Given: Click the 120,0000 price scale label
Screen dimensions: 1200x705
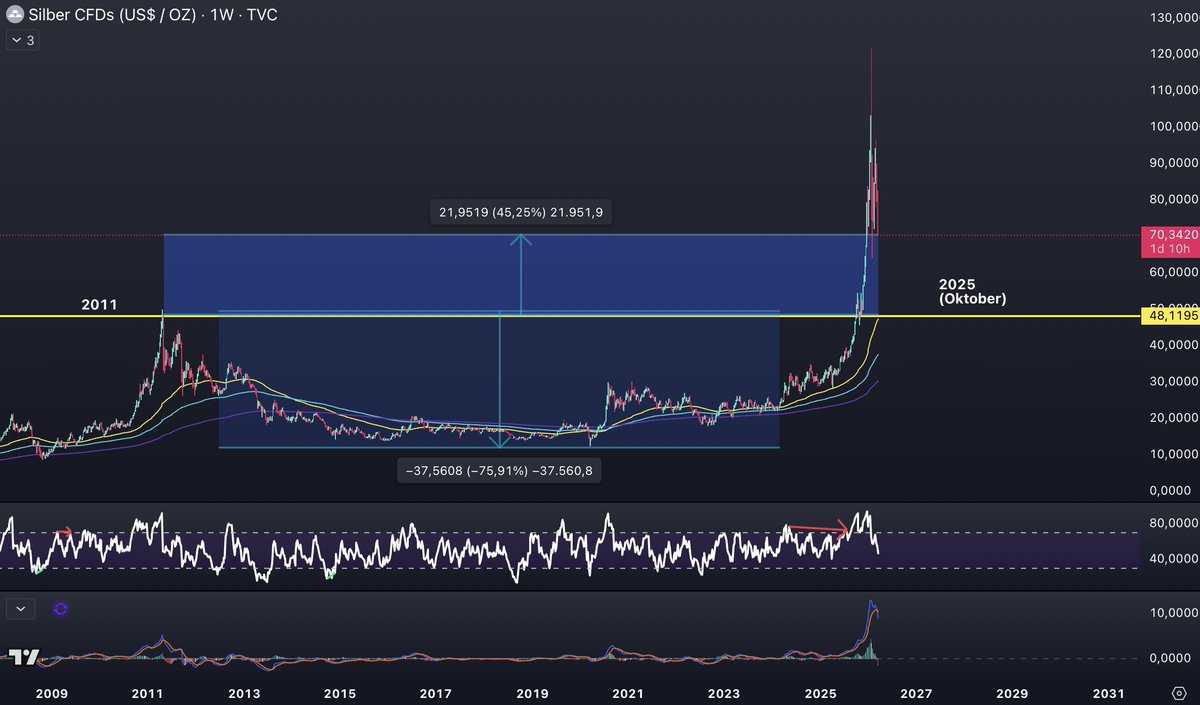Looking at the screenshot, I should coord(1172,53).
